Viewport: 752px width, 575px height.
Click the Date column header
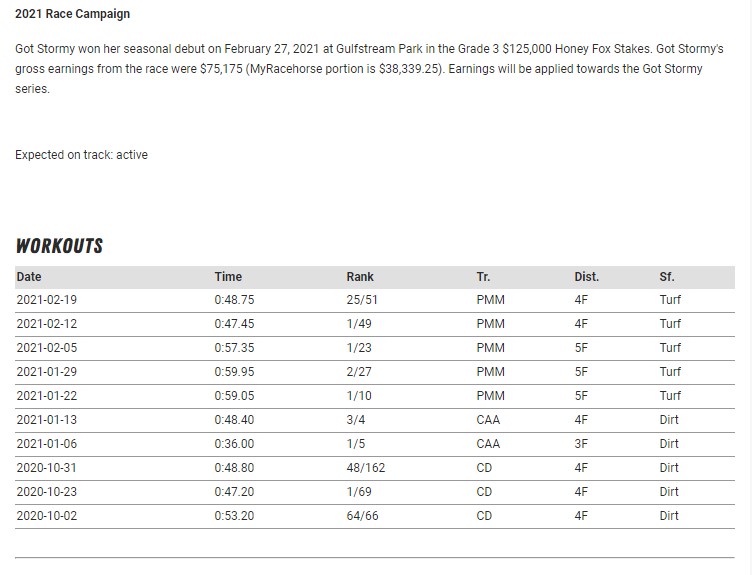(x=29, y=277)
